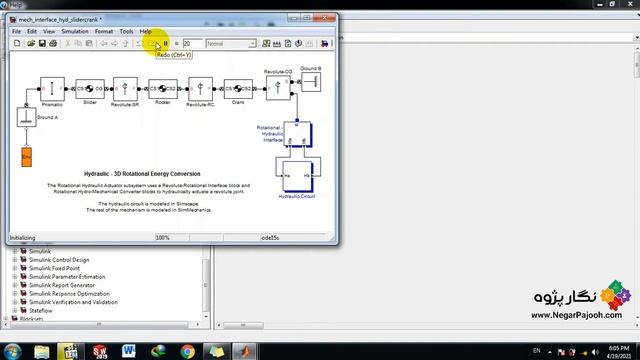This screenshot has width=640, height=360.
Task: Click the Open file folder icon
Action: coord(31,43)
